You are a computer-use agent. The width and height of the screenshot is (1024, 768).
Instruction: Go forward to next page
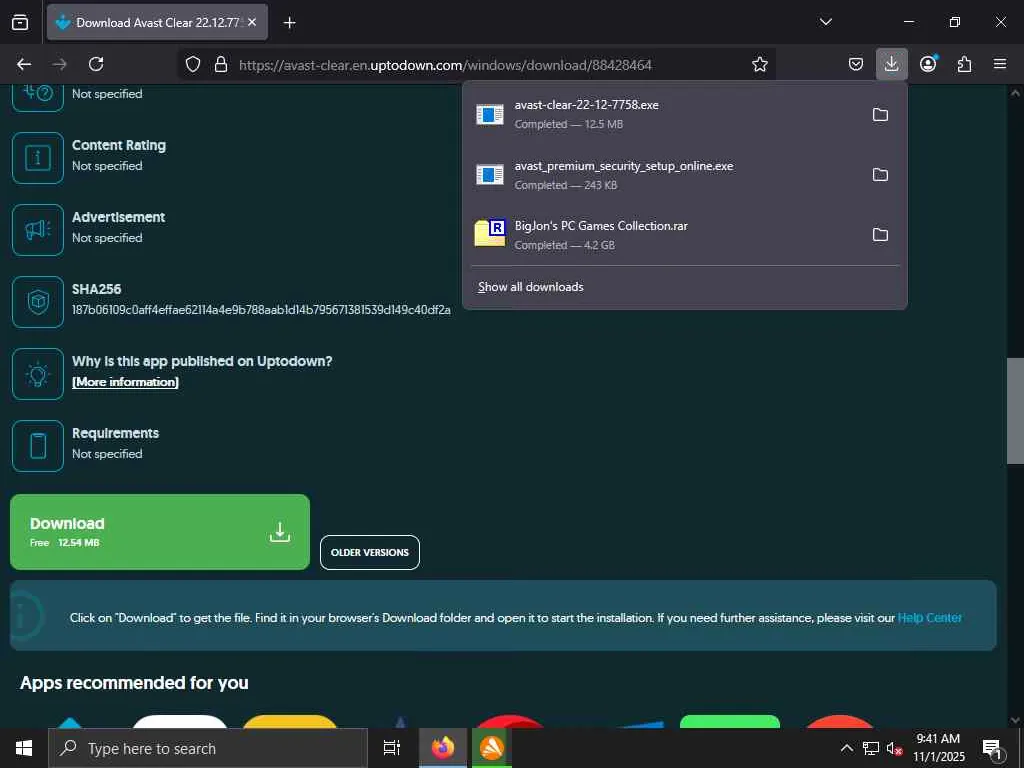[60, 64]
